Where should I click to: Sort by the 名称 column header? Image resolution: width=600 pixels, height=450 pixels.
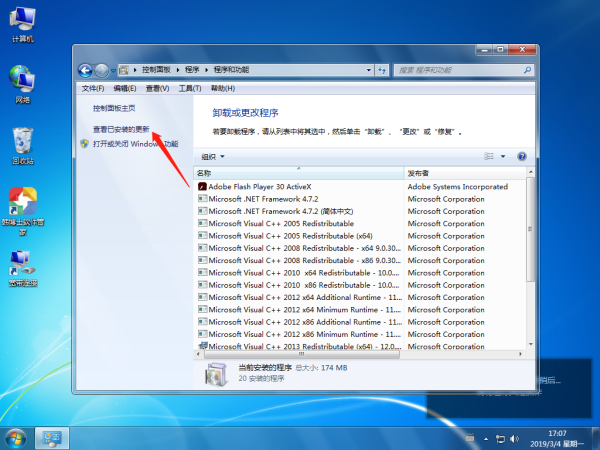[x=299, y=173]
